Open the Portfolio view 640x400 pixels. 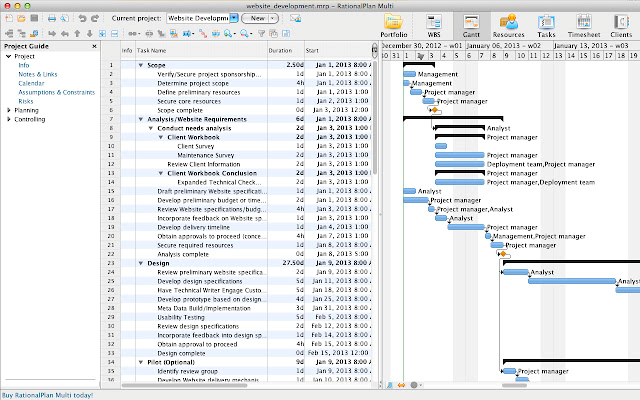[393, 26]
